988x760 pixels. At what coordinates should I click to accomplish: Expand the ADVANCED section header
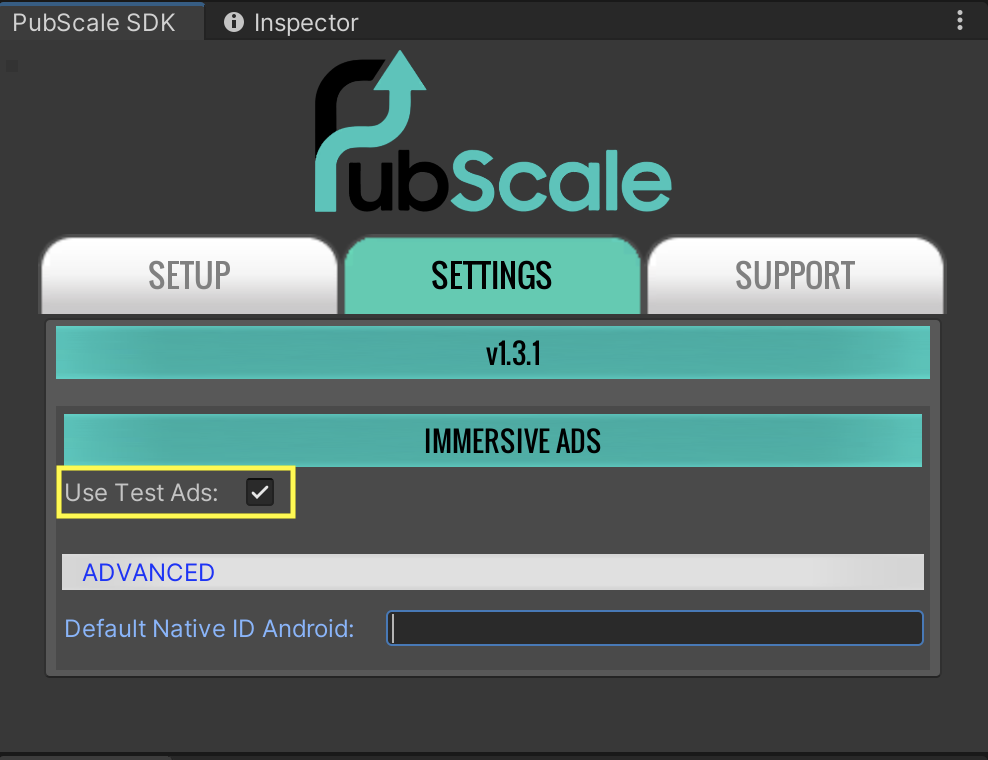[492, 572]
